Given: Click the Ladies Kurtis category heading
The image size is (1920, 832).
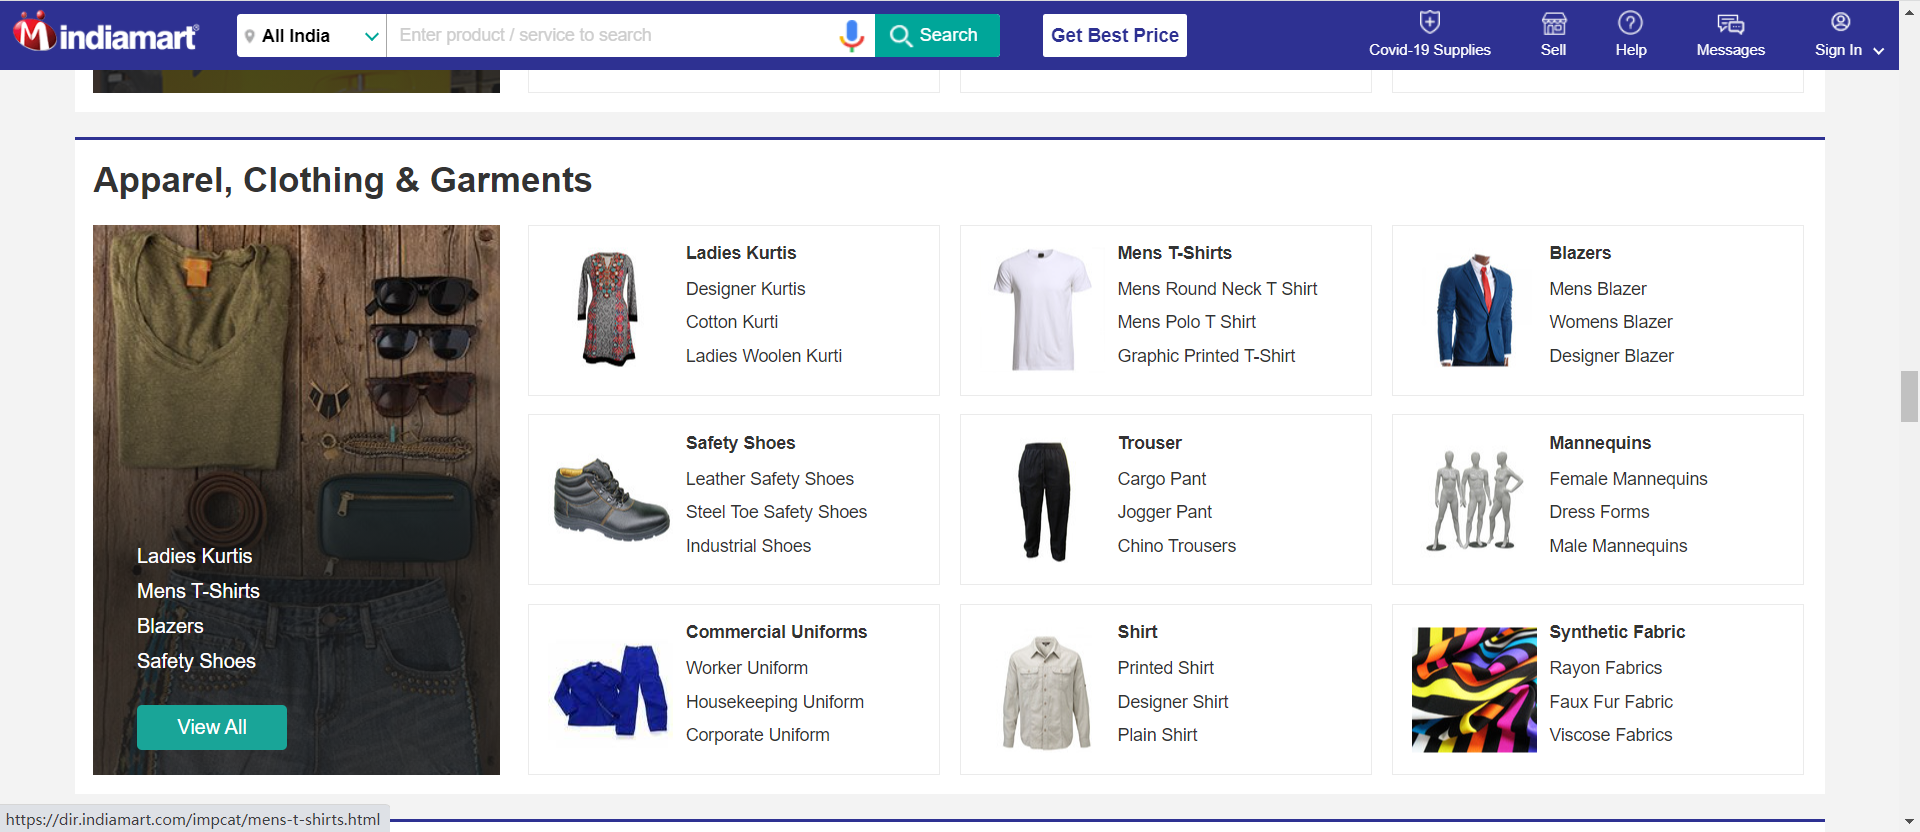Looking at the screenshot, I should click(x=741, y=253).
